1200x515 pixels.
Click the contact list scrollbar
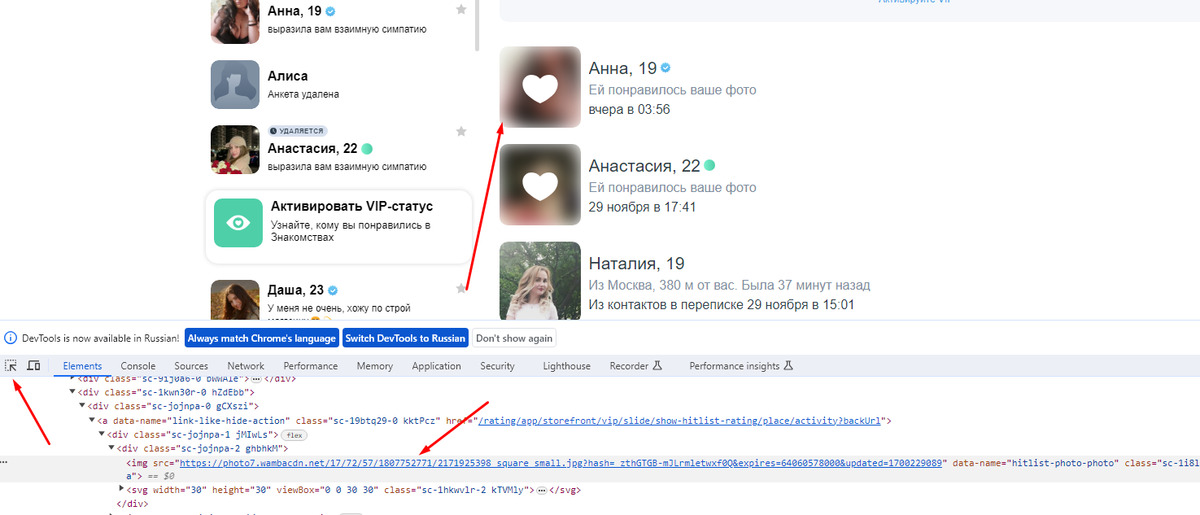(x=477, y=24)
